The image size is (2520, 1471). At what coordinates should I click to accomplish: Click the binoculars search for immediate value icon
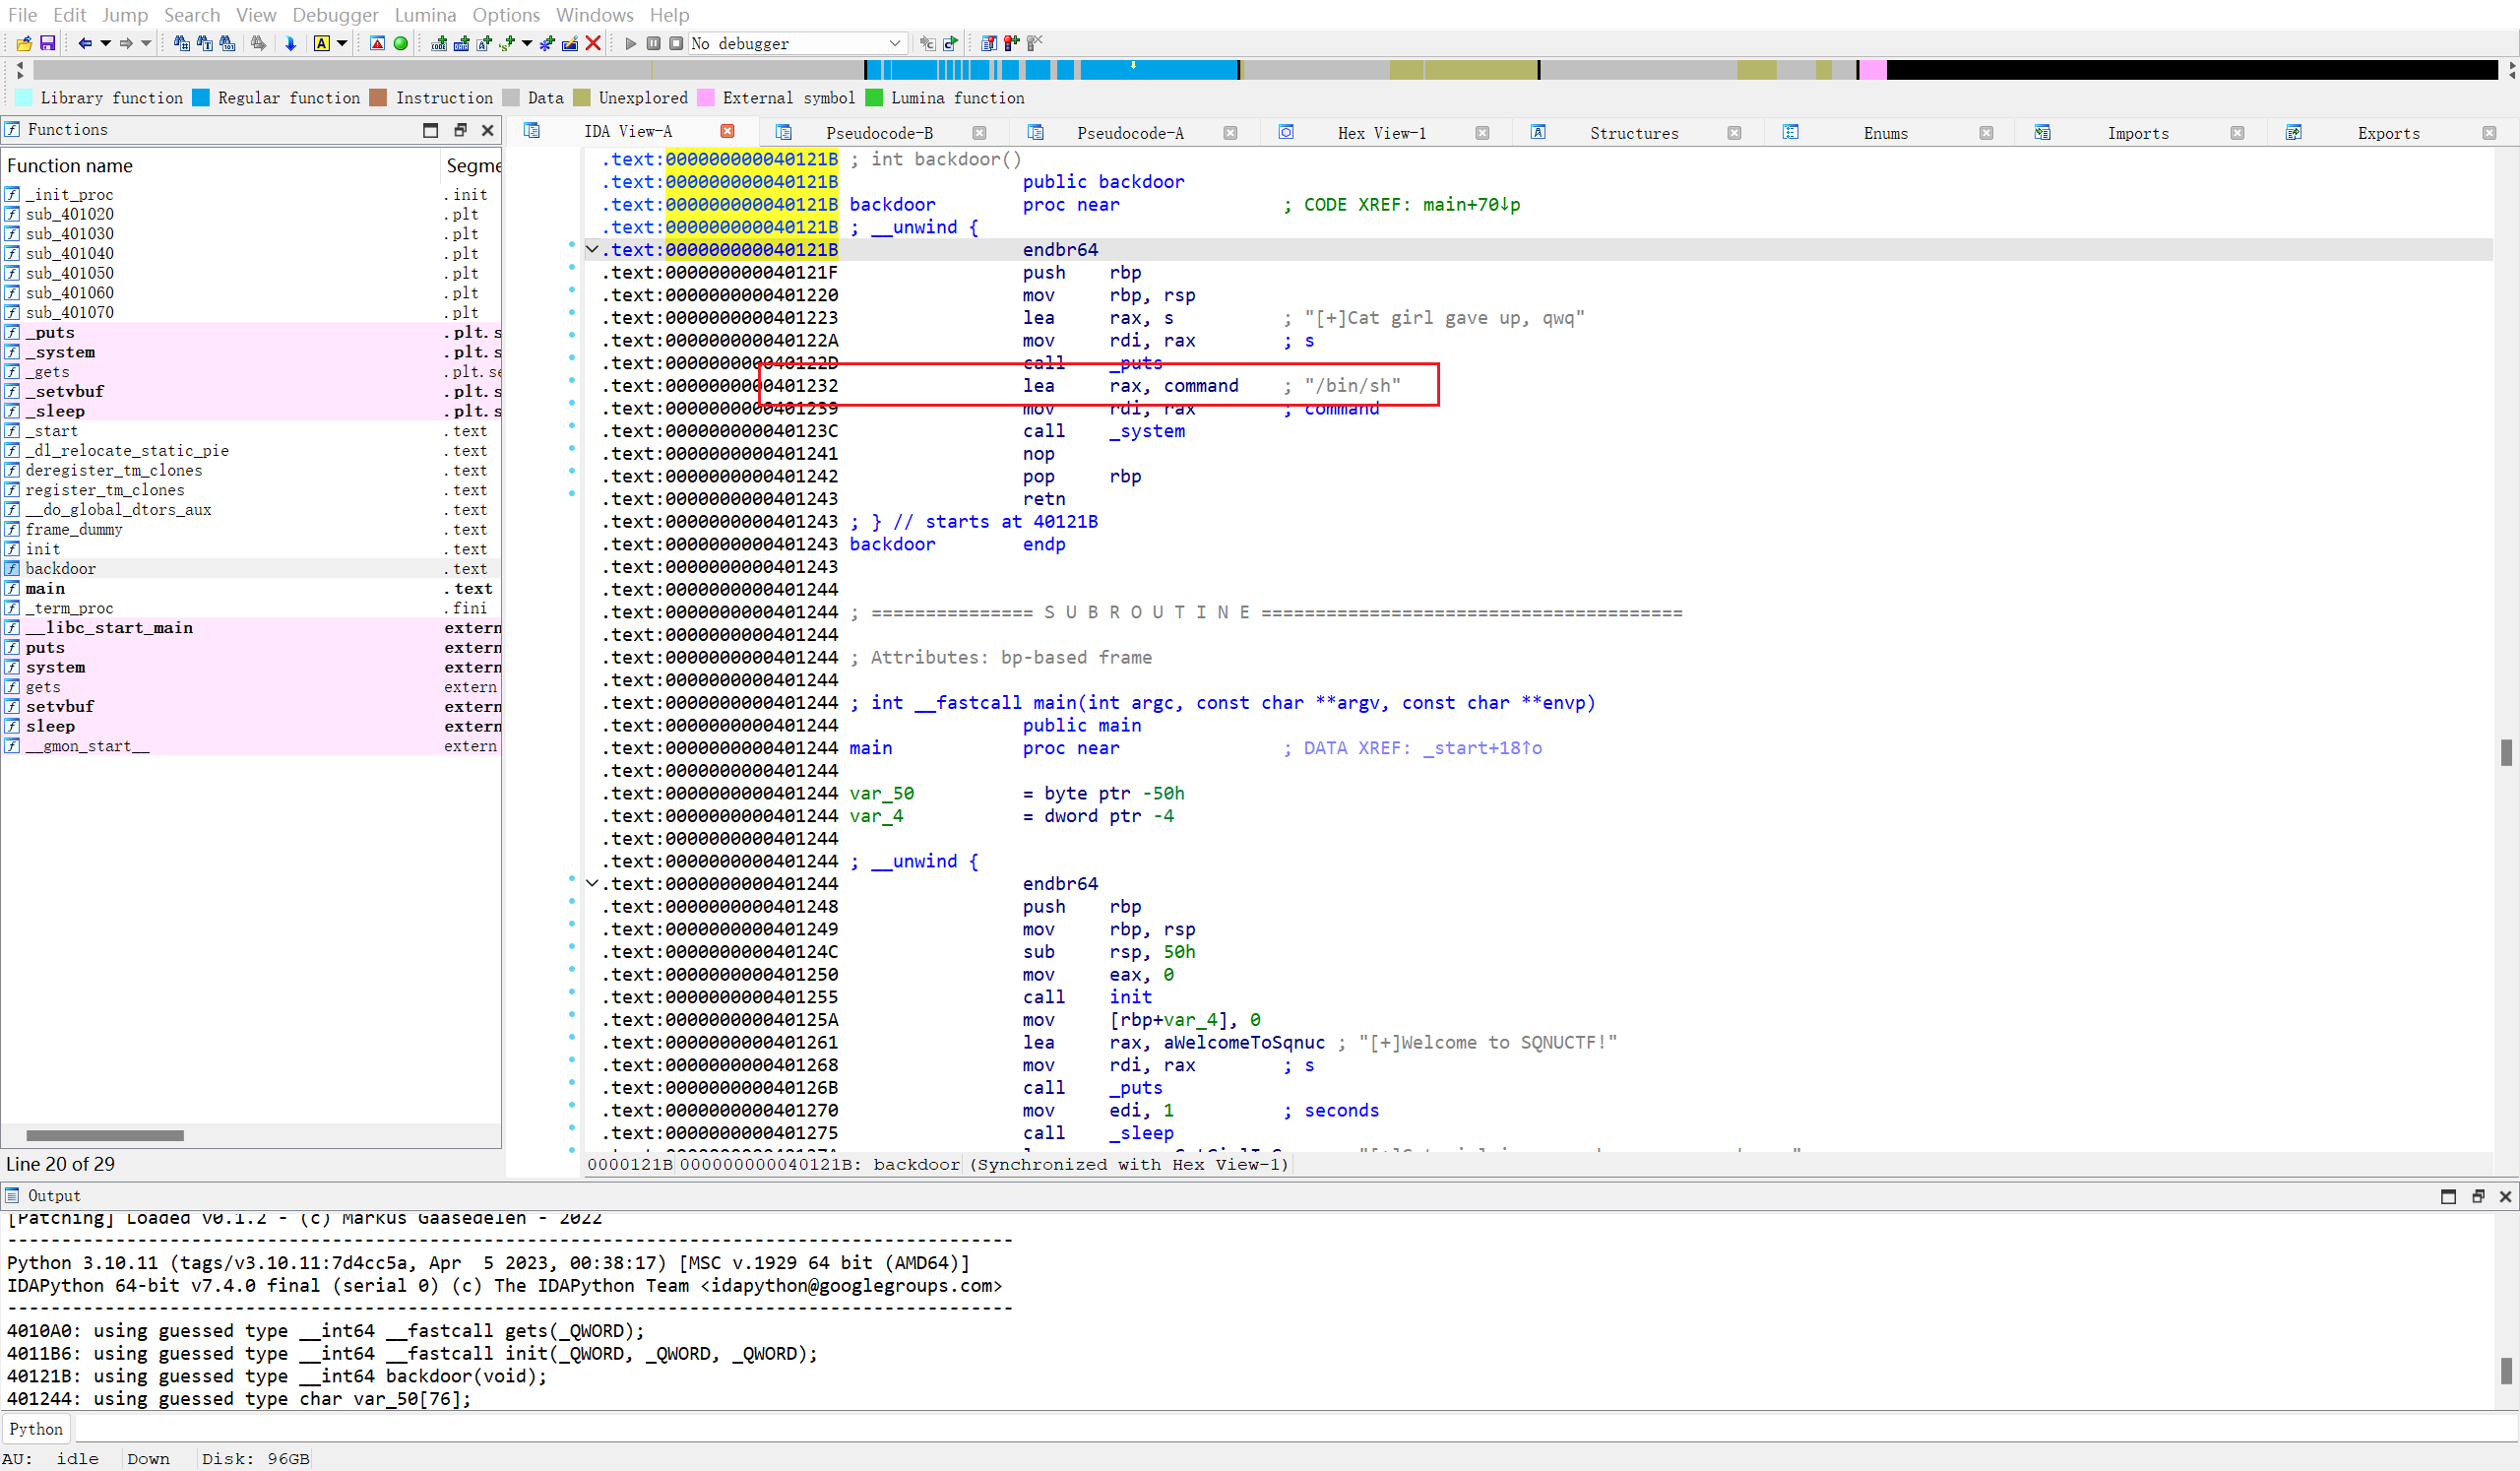coord(181,43)
